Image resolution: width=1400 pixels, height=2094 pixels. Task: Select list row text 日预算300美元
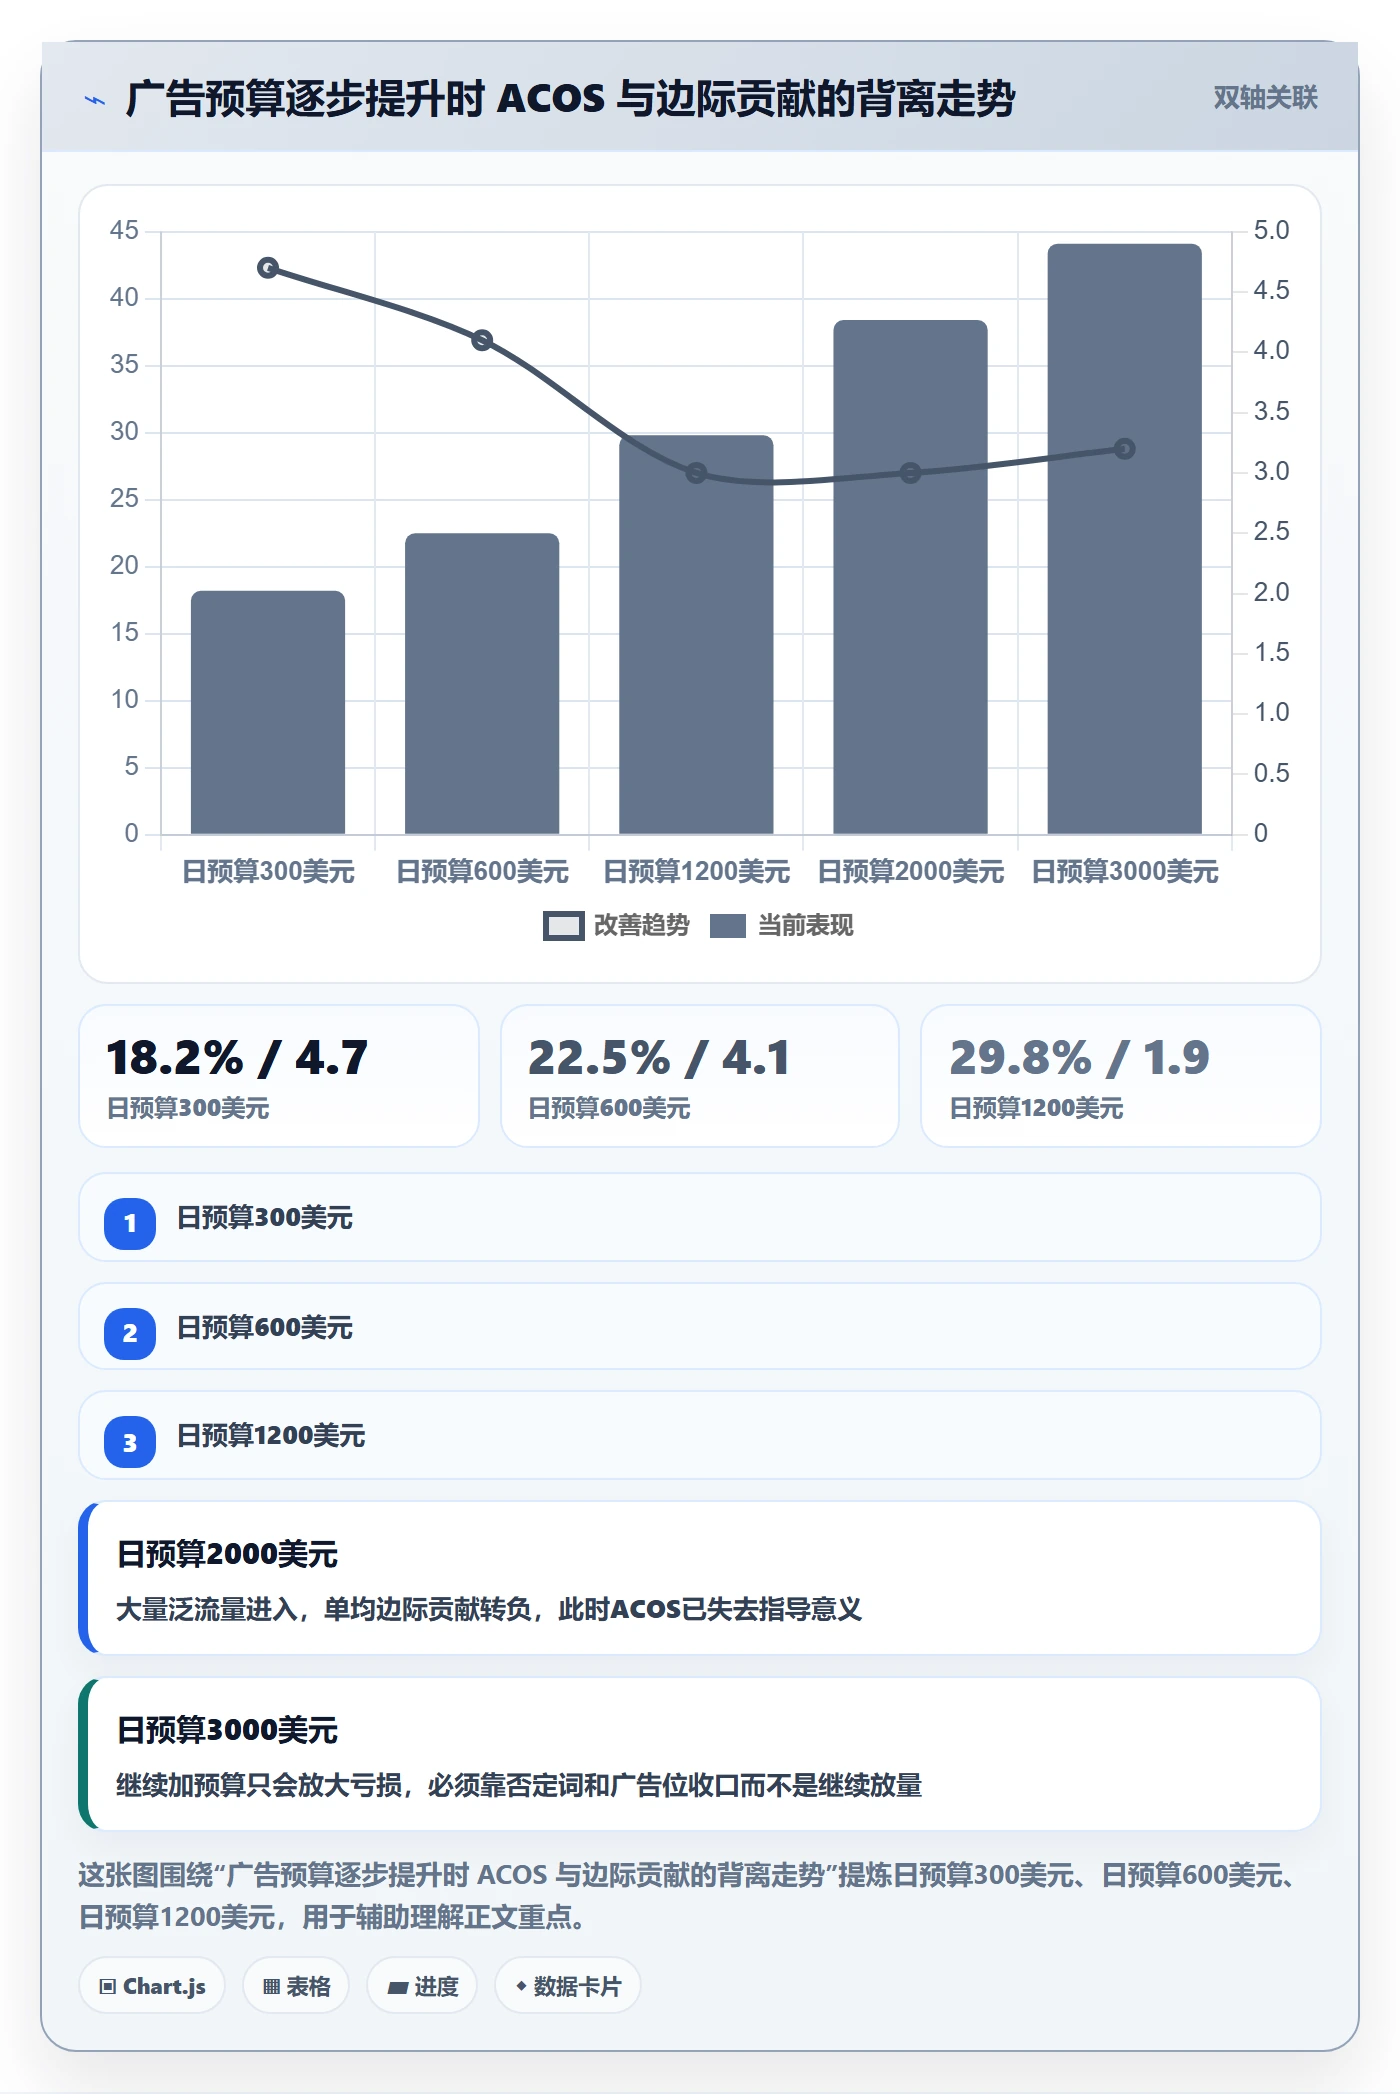coord(265,1218)
